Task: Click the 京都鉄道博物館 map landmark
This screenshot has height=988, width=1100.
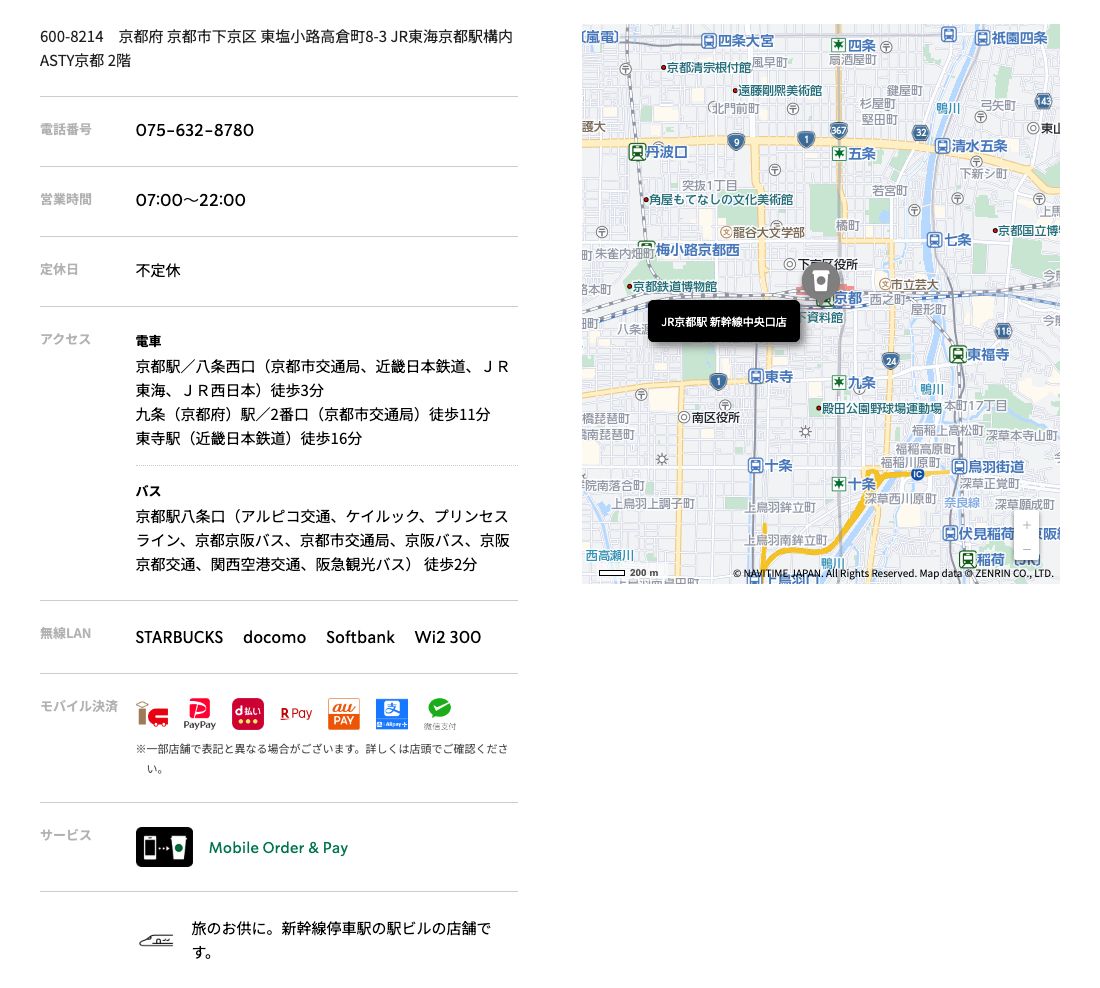Action: click(x=671, y=286)
